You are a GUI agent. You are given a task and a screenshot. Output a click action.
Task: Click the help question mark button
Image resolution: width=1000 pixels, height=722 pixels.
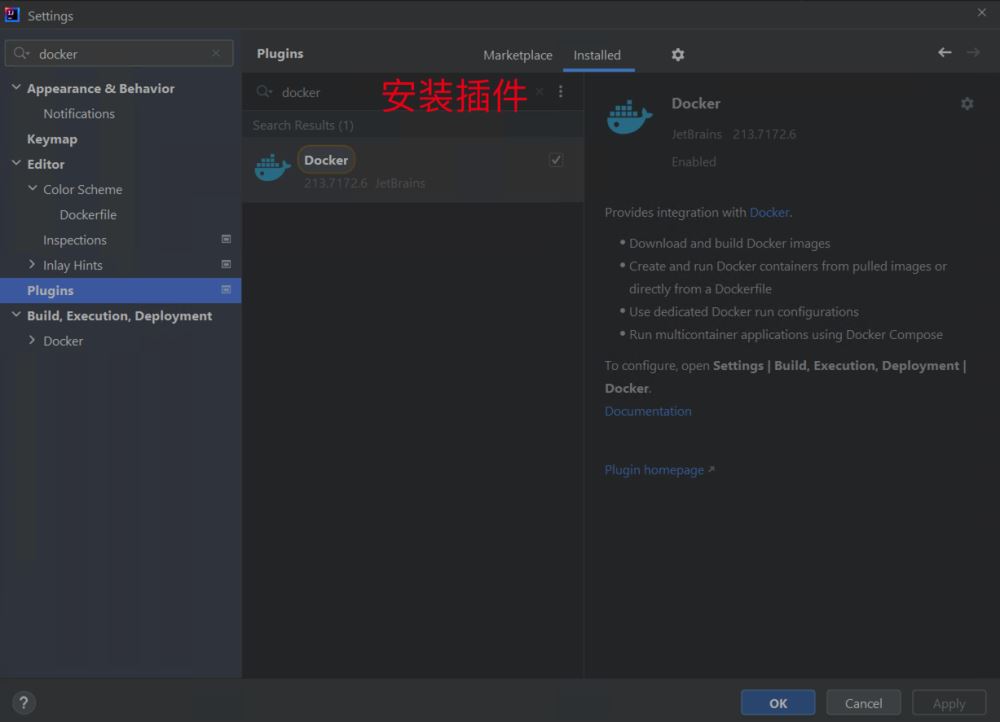(24, 703)
